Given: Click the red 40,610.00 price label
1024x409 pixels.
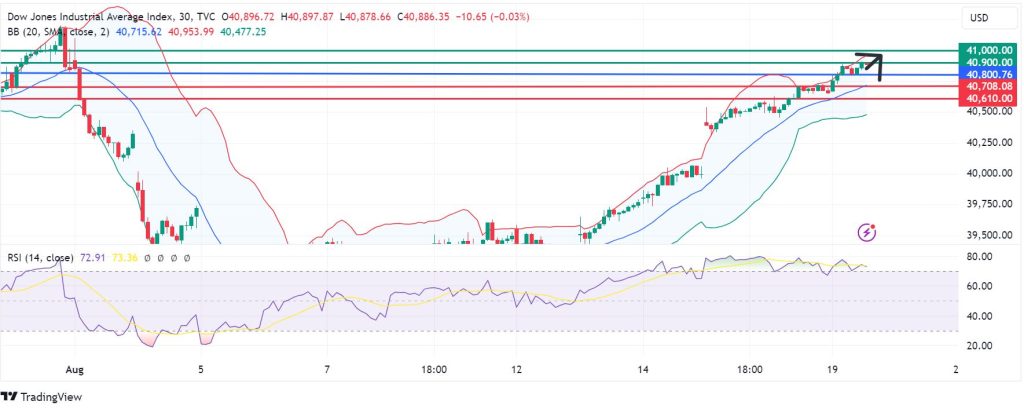Looking at the screenshot, I should pyautogui.click(x=989, y=99).
